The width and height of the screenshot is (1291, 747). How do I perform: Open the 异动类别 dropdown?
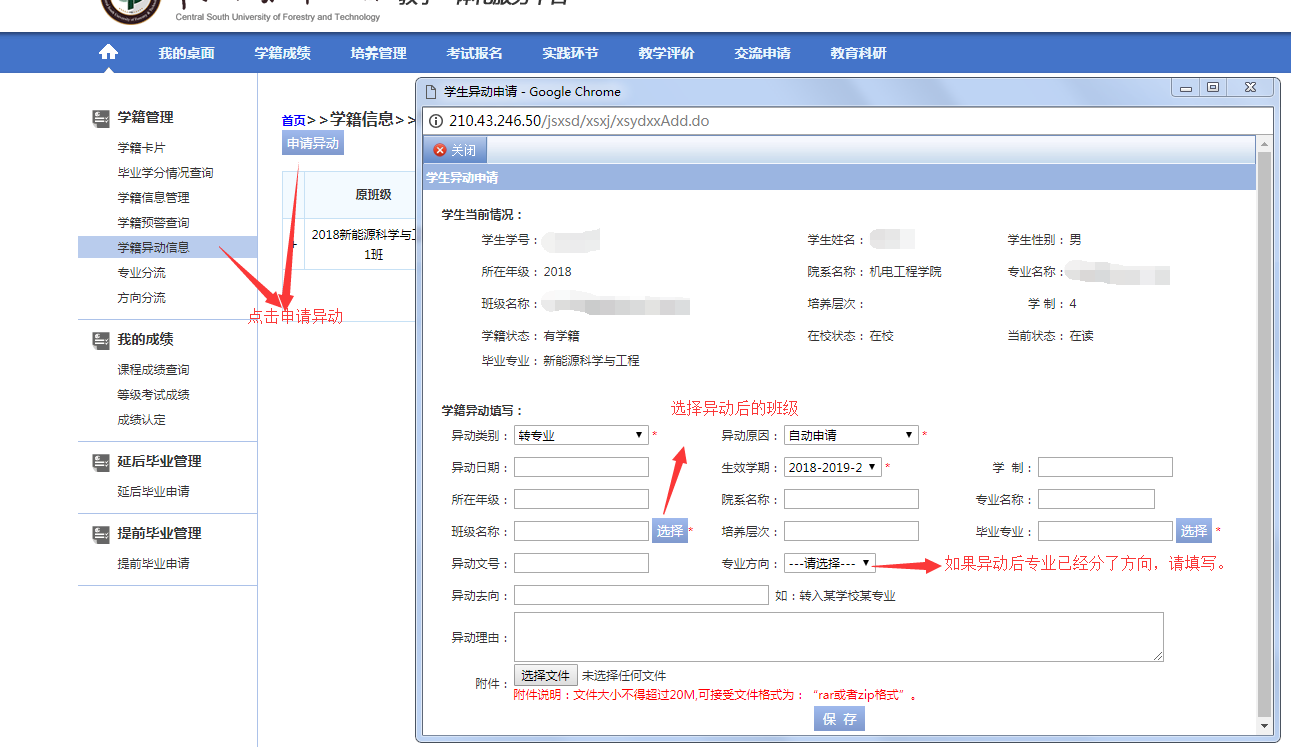click(581, 435)
